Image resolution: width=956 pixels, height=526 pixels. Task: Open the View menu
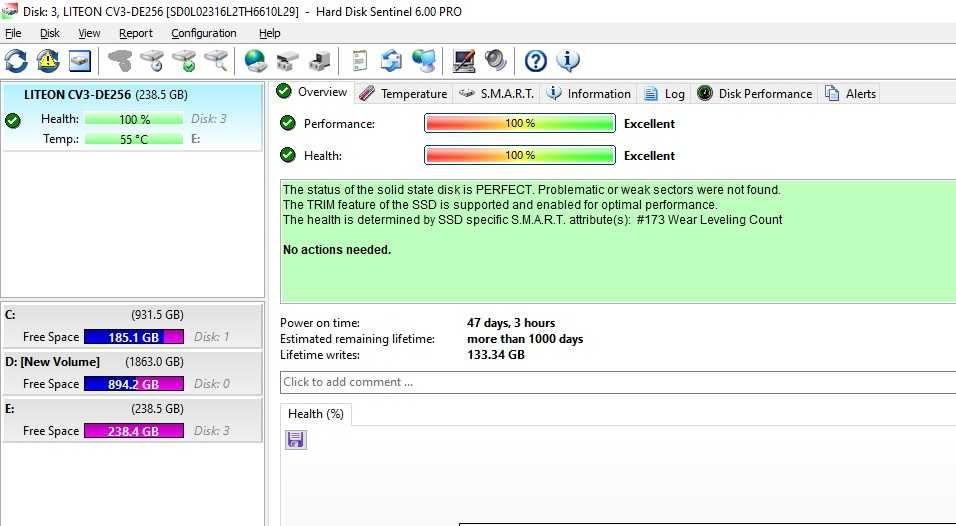click(x=89, y=33)
